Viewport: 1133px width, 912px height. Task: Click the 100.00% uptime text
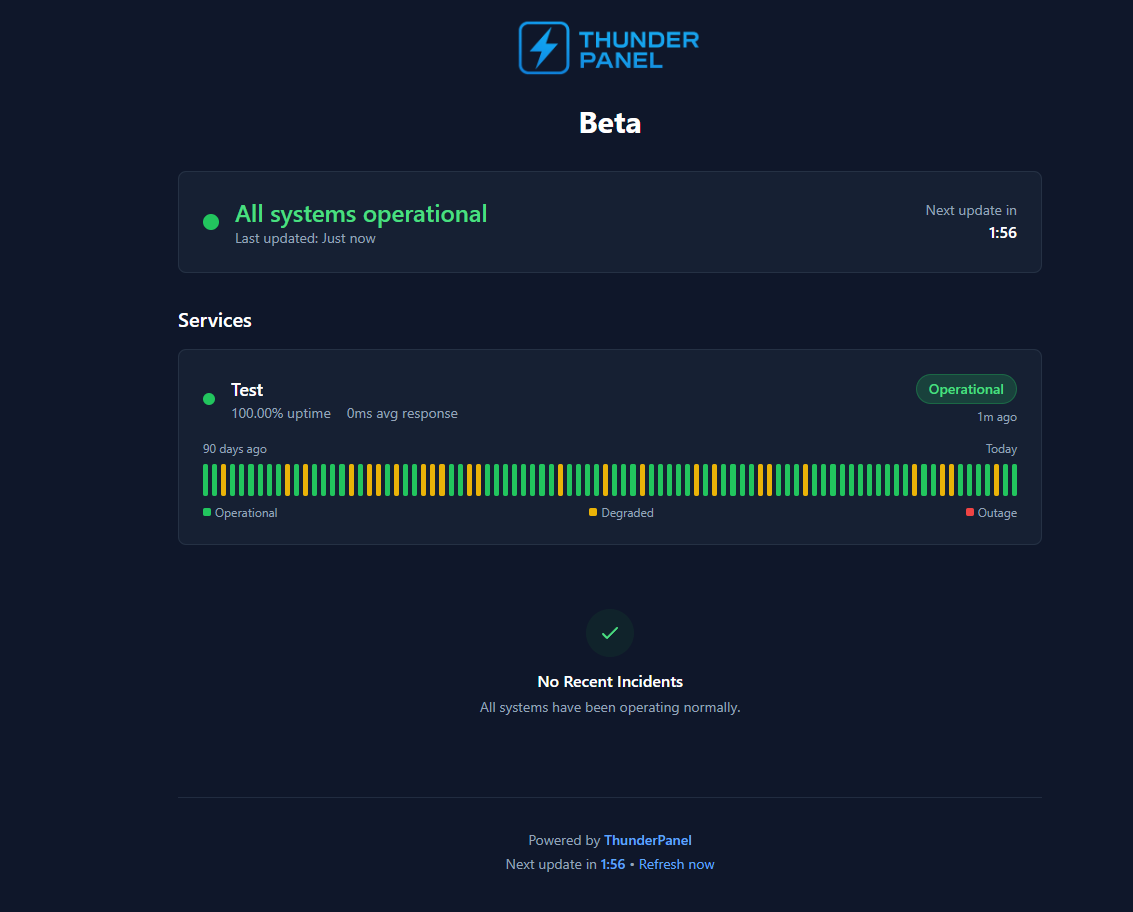(x=281, y=413)
